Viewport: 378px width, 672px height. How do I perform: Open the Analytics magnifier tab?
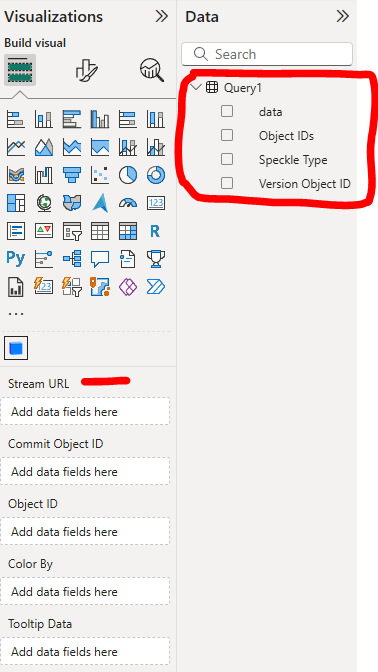pos(152,70)
